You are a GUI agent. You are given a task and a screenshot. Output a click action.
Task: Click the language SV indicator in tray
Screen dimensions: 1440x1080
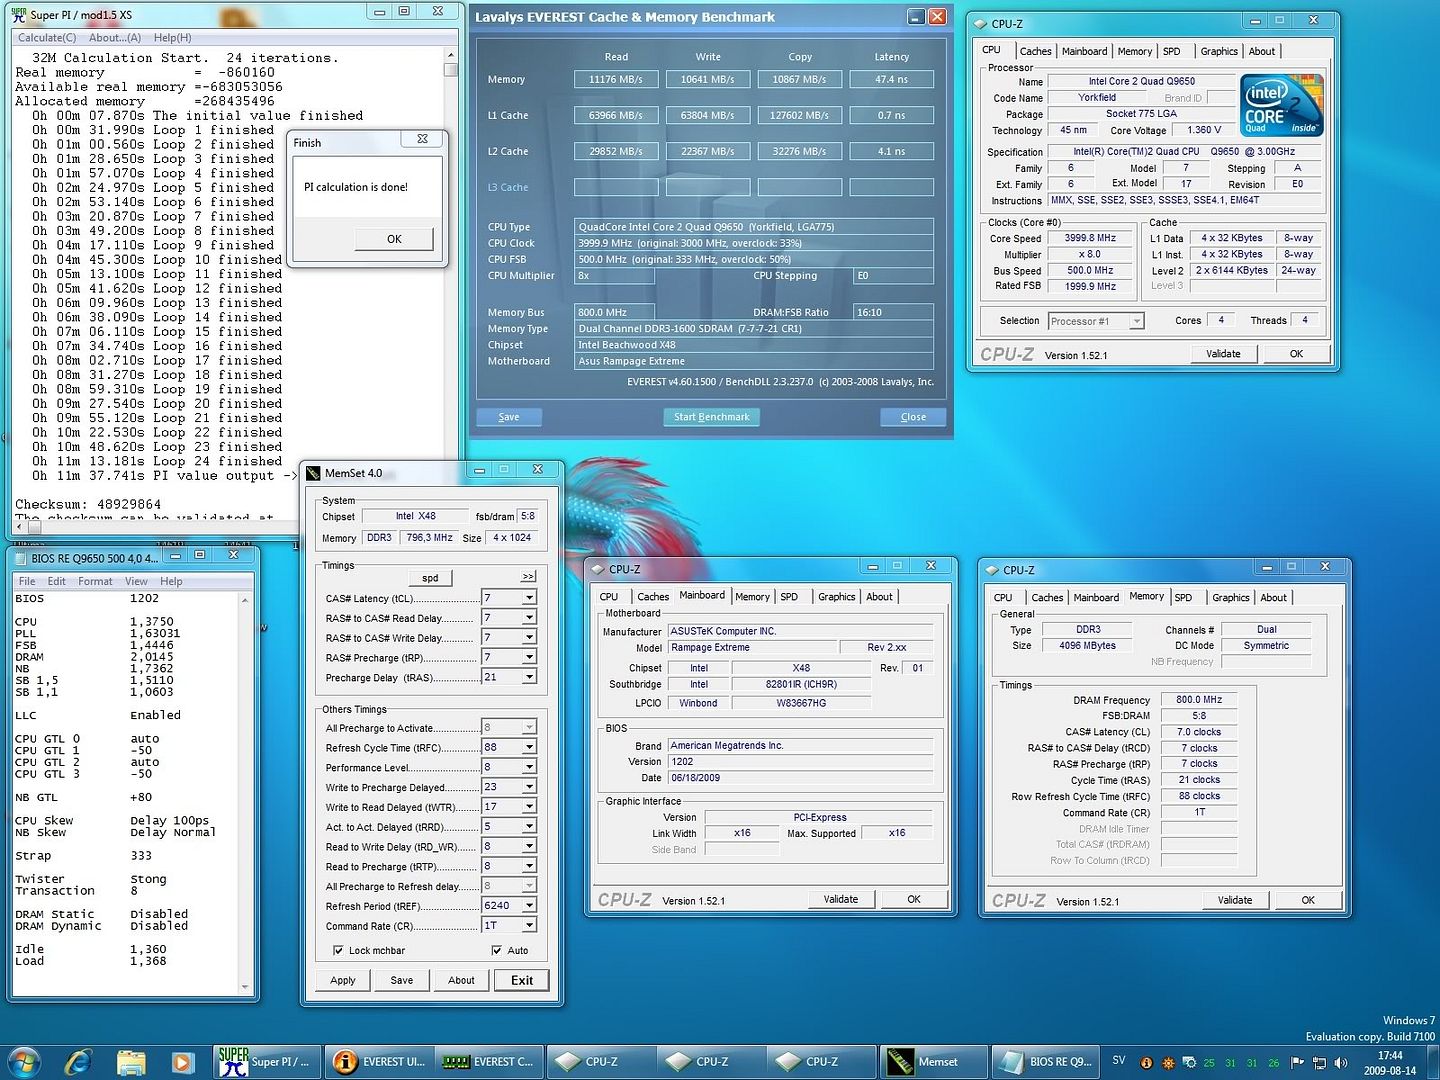point(1119,1061)
